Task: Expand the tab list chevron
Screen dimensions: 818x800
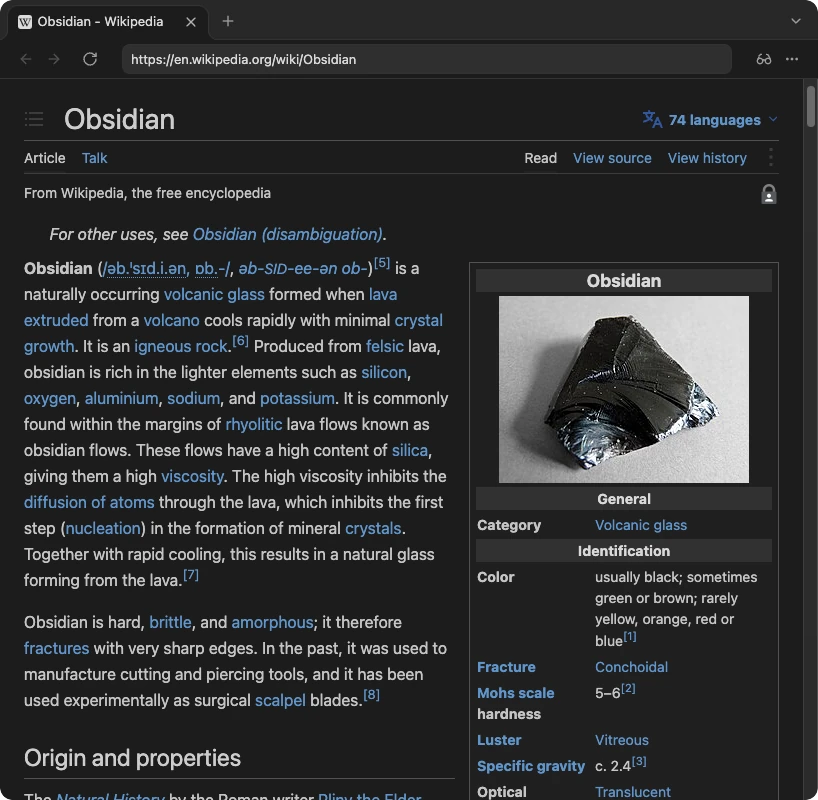Action: point(796,21)
